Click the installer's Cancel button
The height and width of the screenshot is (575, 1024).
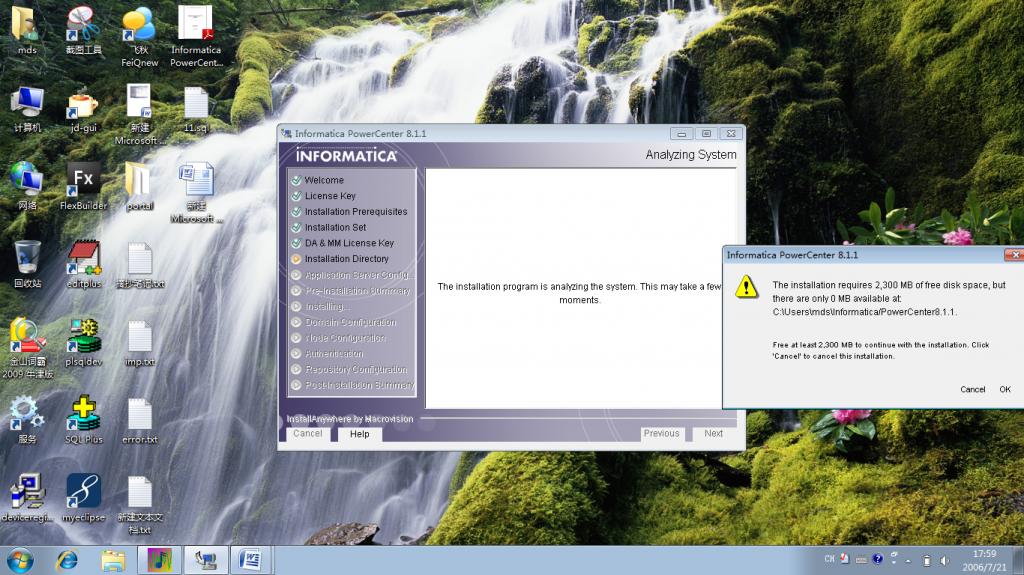tap(308, 434)
